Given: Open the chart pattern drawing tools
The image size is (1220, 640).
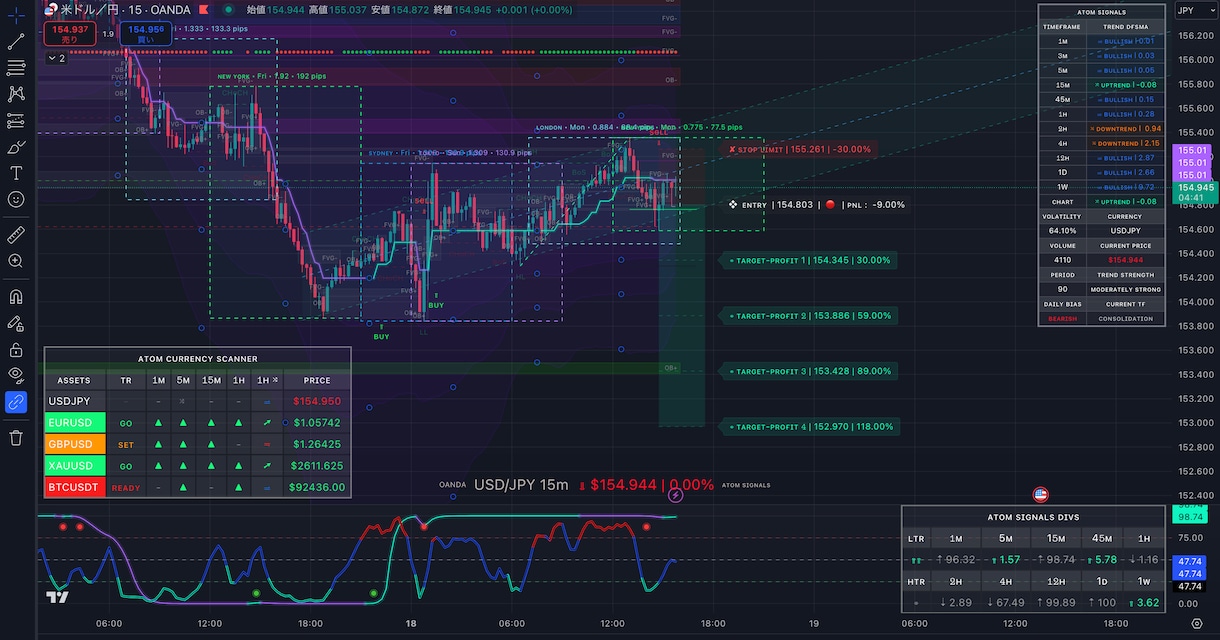Looking at the screenshot, I should click(x=16, y=94).
